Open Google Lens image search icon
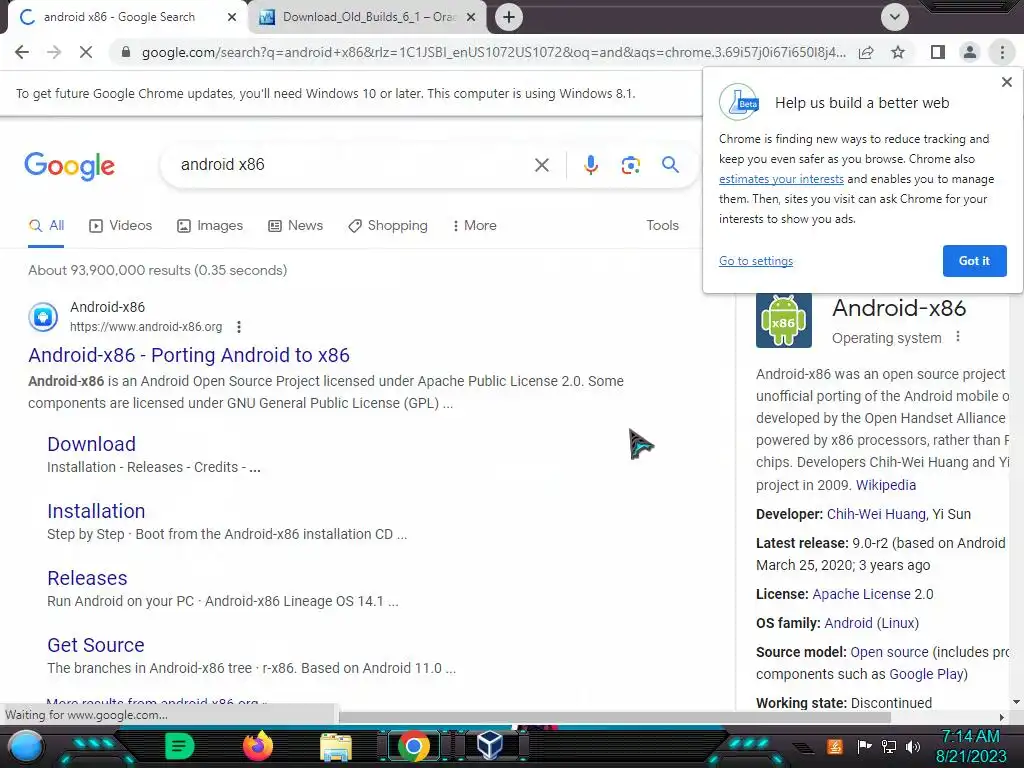The height and width of the screenshot is (768, 1024). (x=630, y=165)
